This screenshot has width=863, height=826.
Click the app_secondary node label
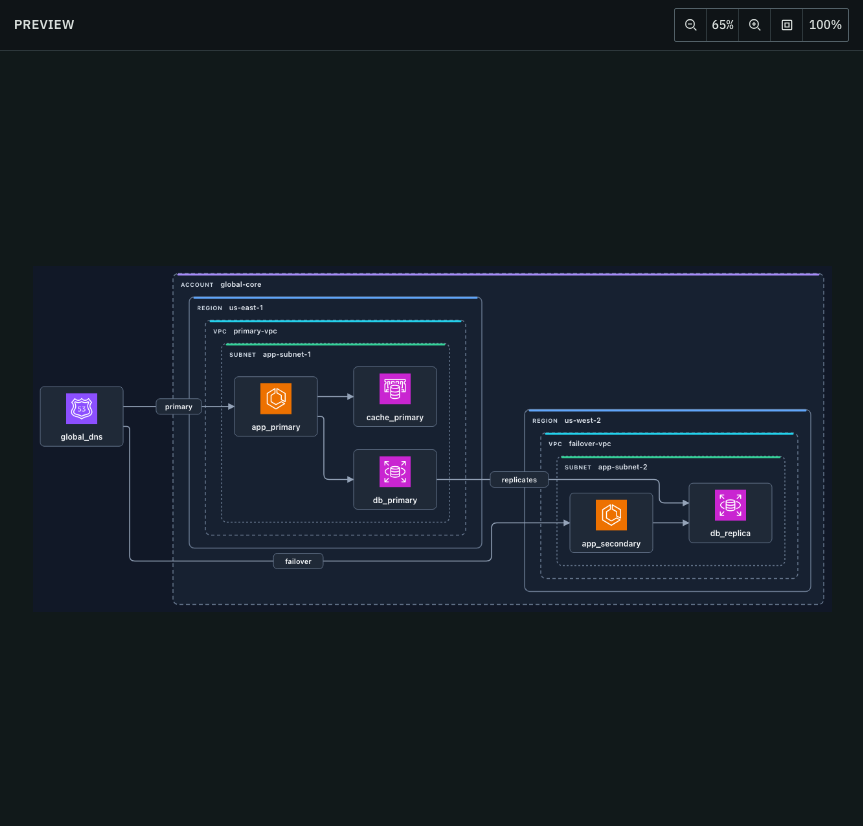[611, 544]
